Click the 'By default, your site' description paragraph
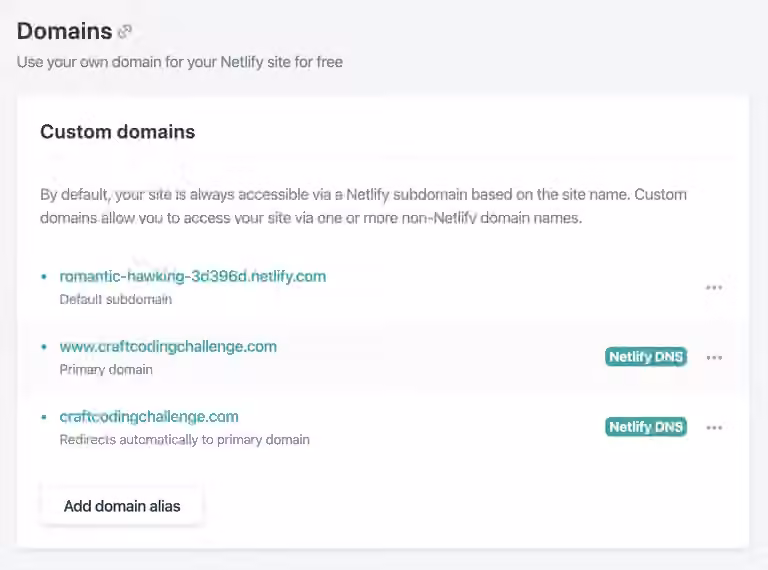 (363, 206)
